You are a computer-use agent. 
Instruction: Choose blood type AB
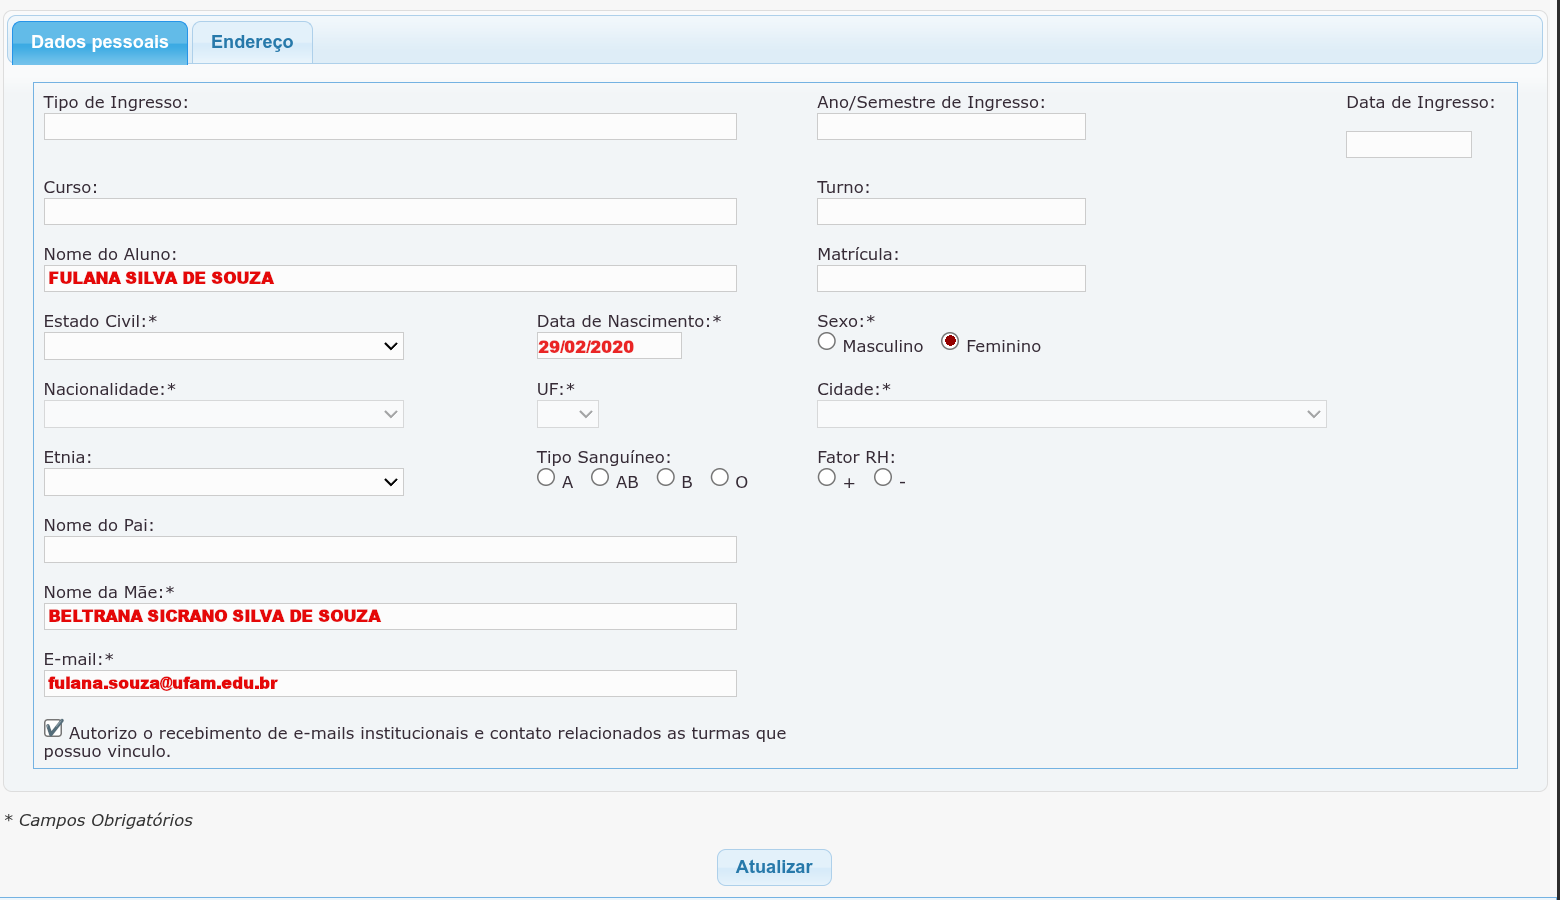[x=600, y=477]
